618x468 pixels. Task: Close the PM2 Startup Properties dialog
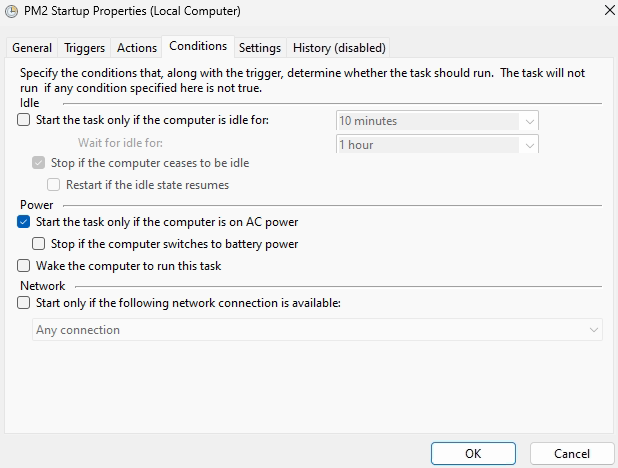pyautogui.click(x=609, y=11)
